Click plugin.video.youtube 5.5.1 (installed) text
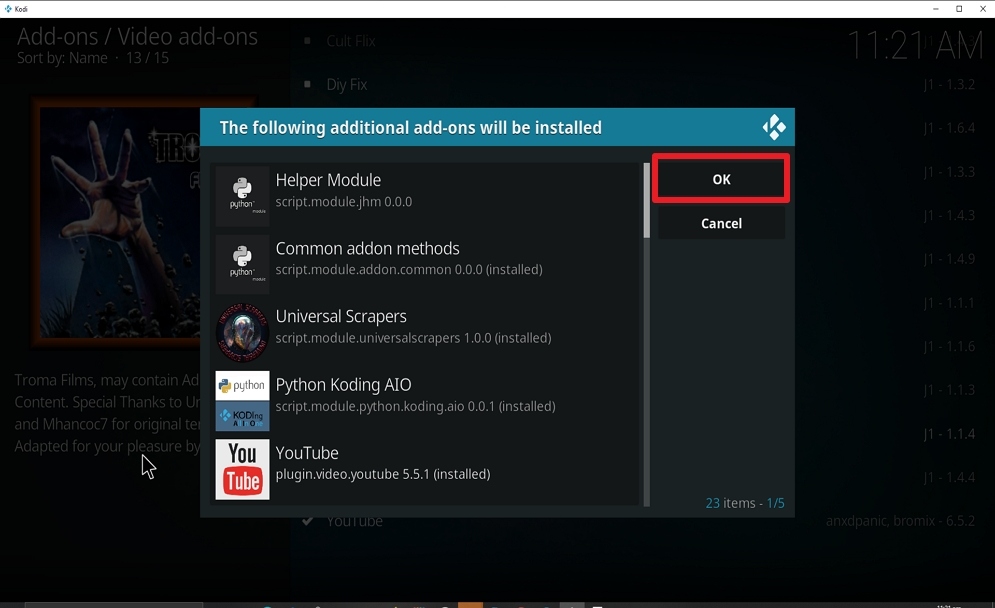 coord(383,474)
